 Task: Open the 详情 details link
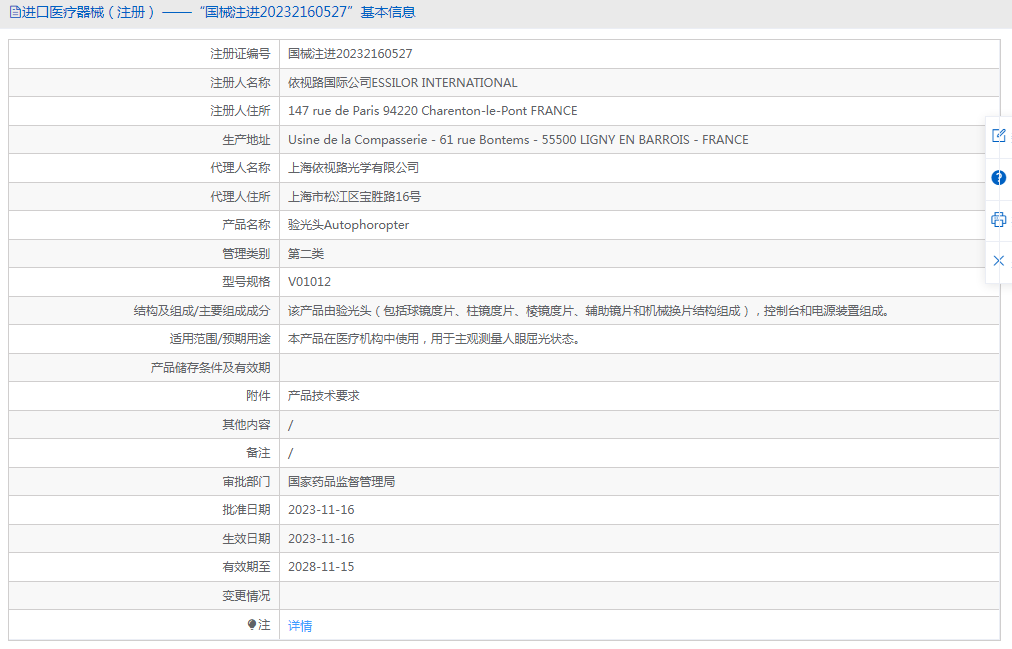pyautogui.click(x=300, y=625)
